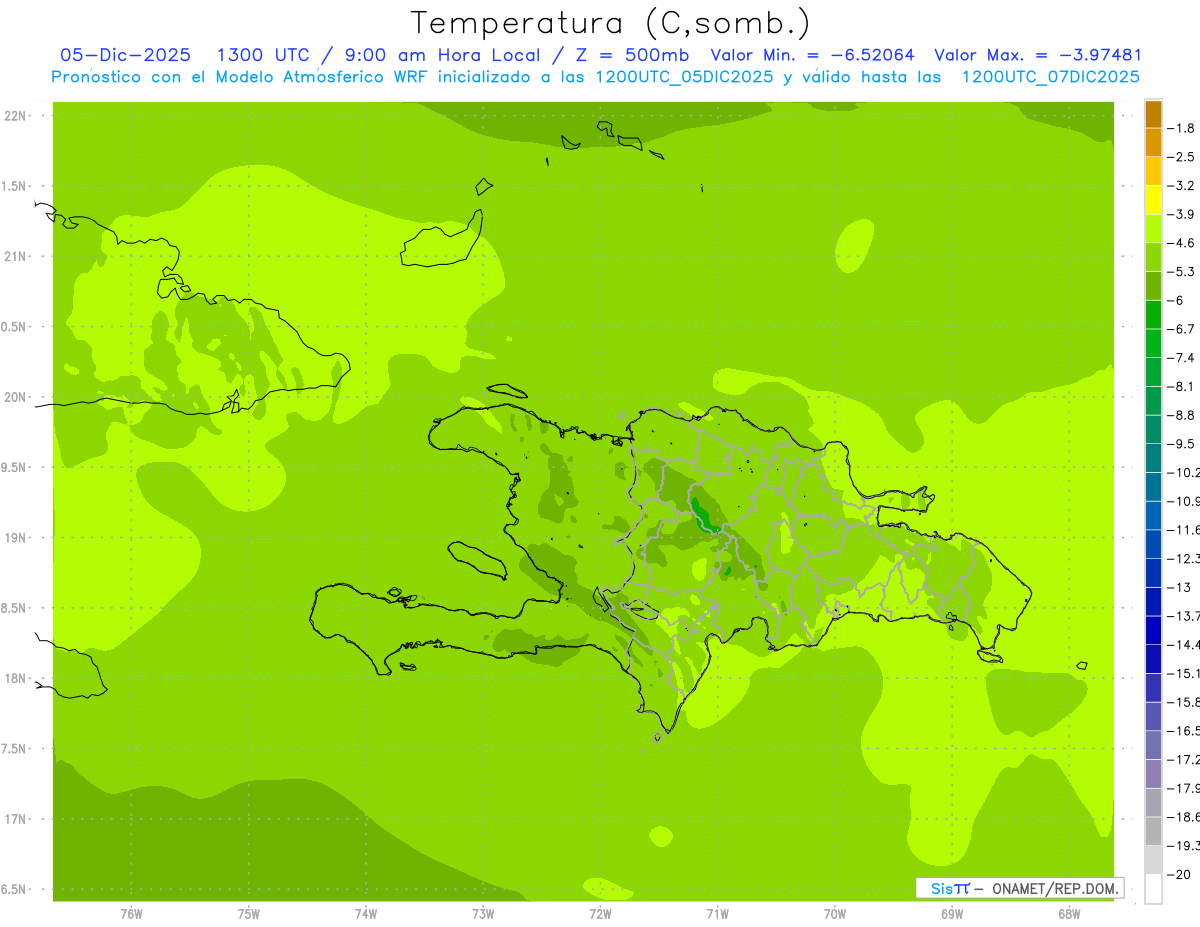Select the date label '05-Dic-2025'
This screenshot has height=927, width=1200.
tap(126, 55)
